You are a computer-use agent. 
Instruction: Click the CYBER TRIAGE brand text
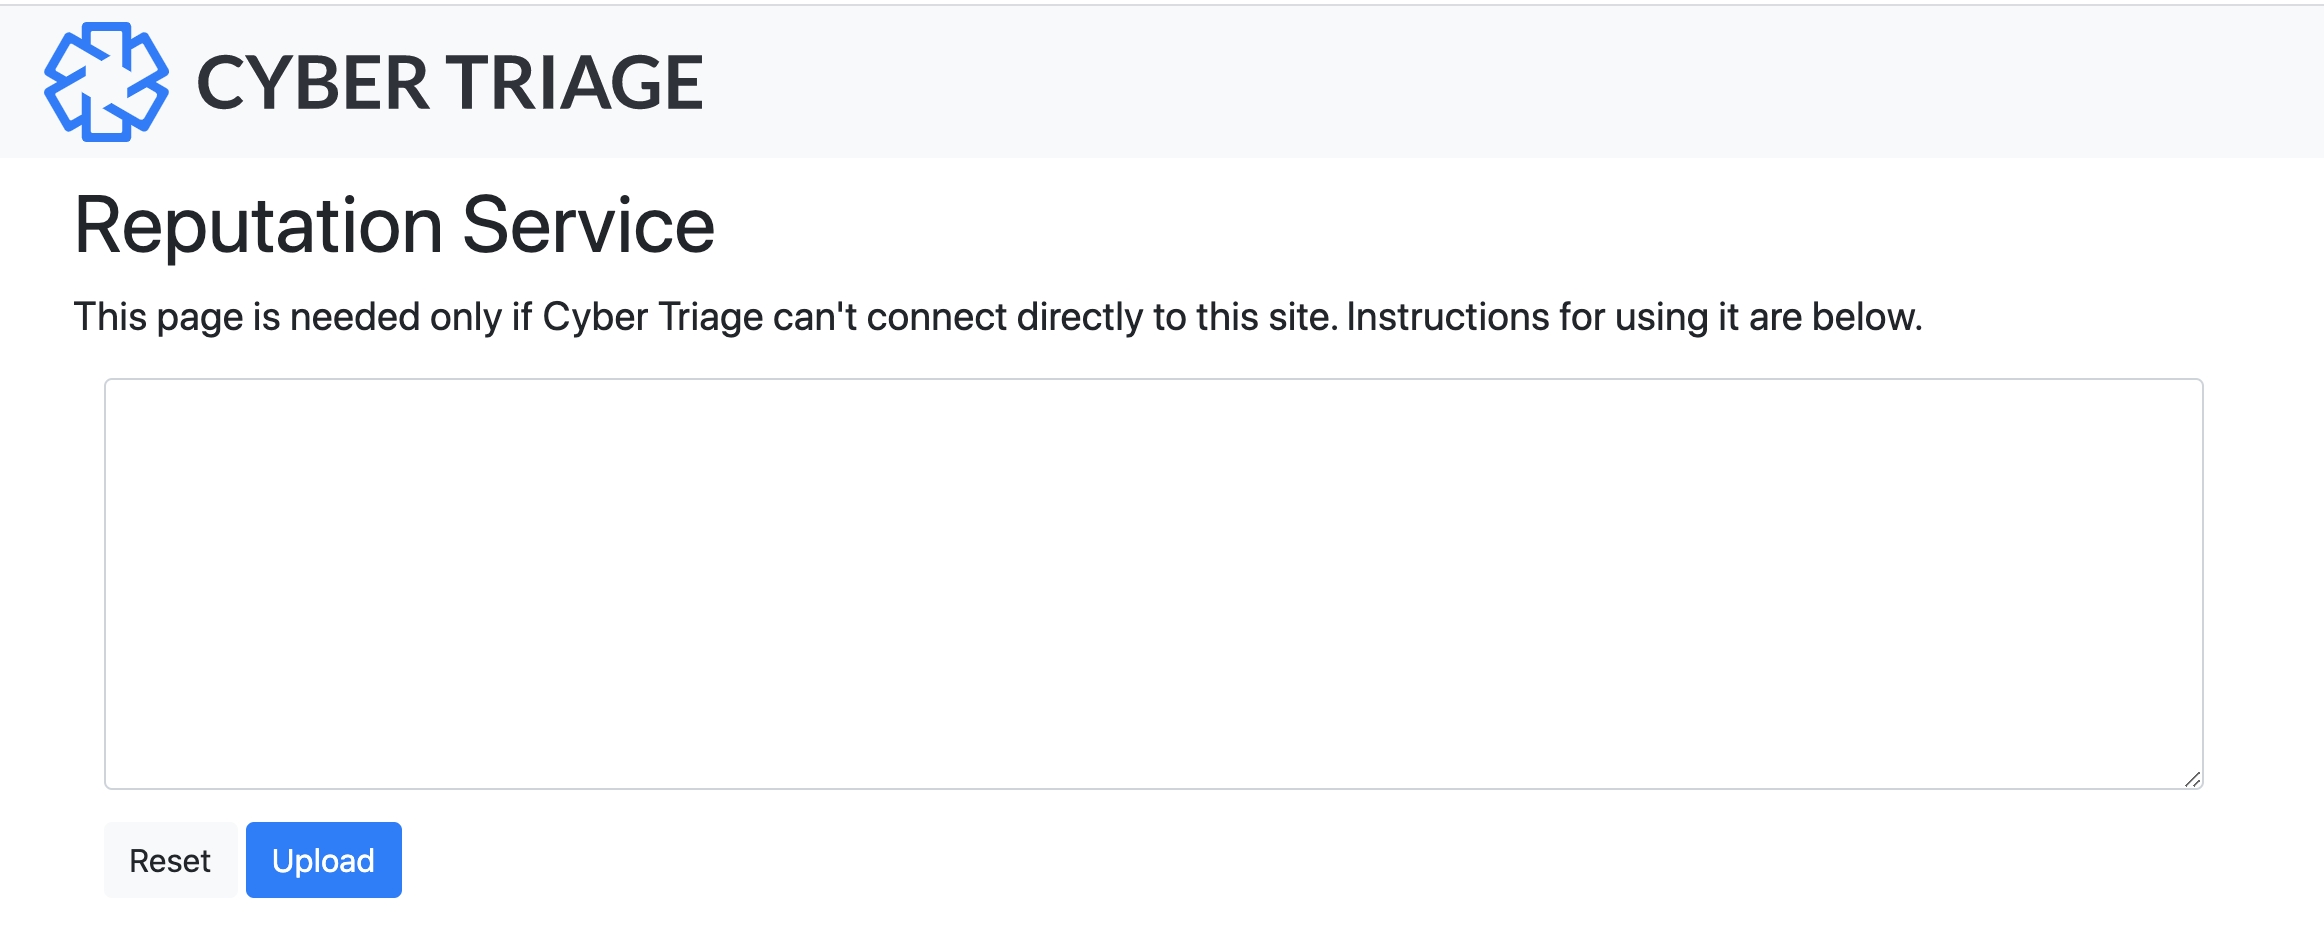(x=450, y=82)
